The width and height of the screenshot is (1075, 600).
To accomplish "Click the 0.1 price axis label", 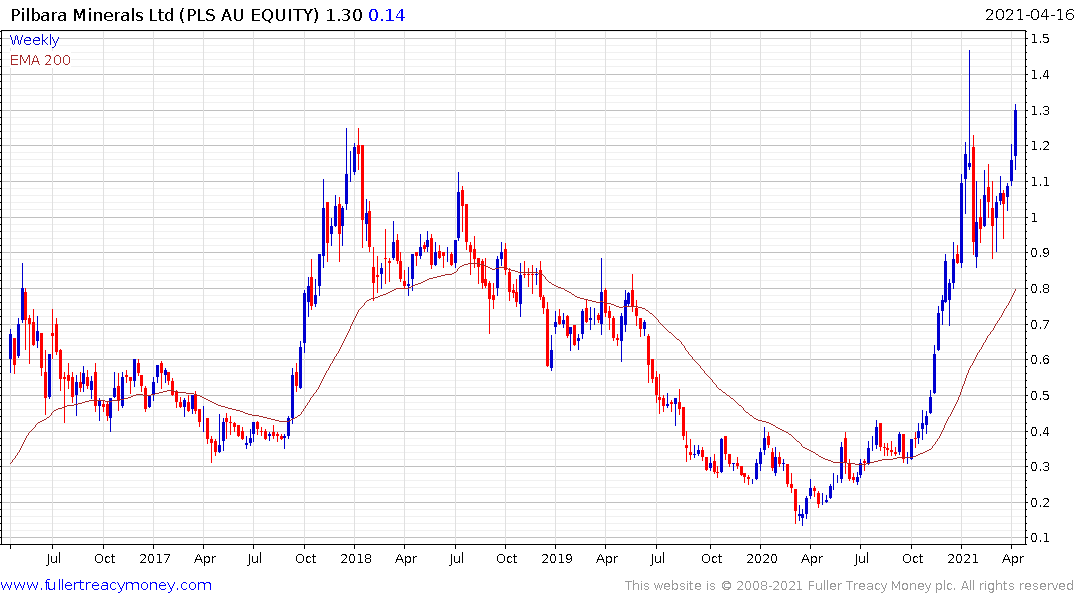I will pos(1040,537).
